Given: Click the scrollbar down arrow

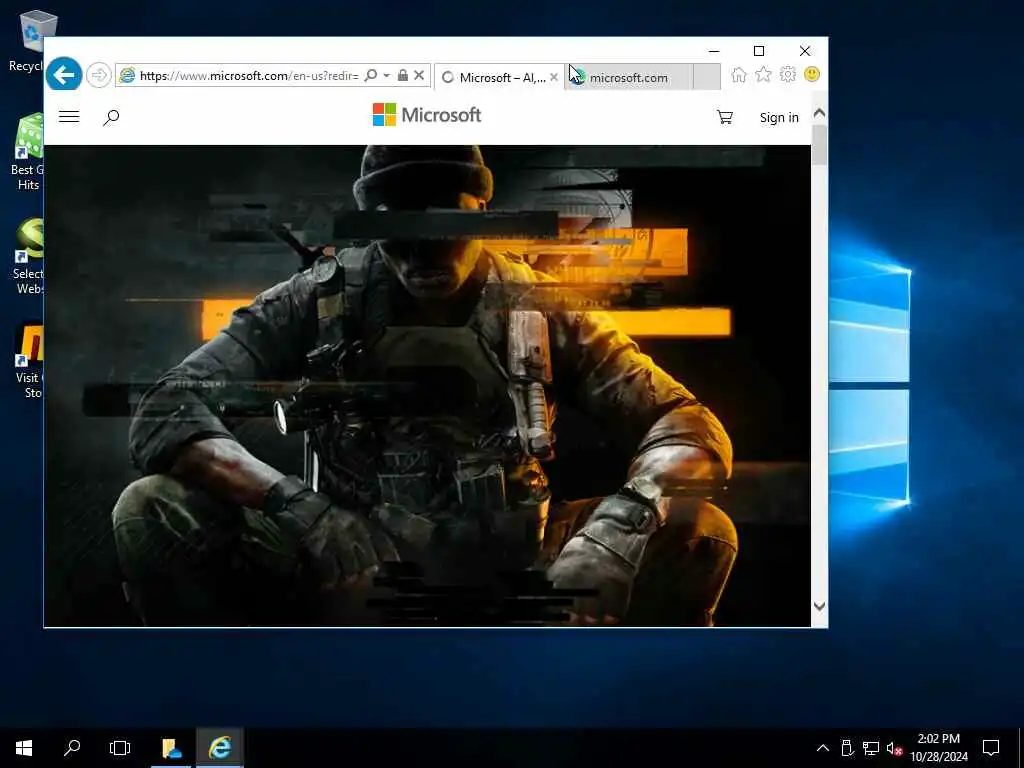Looking at the screenshot, I should [x=820, y=606].
